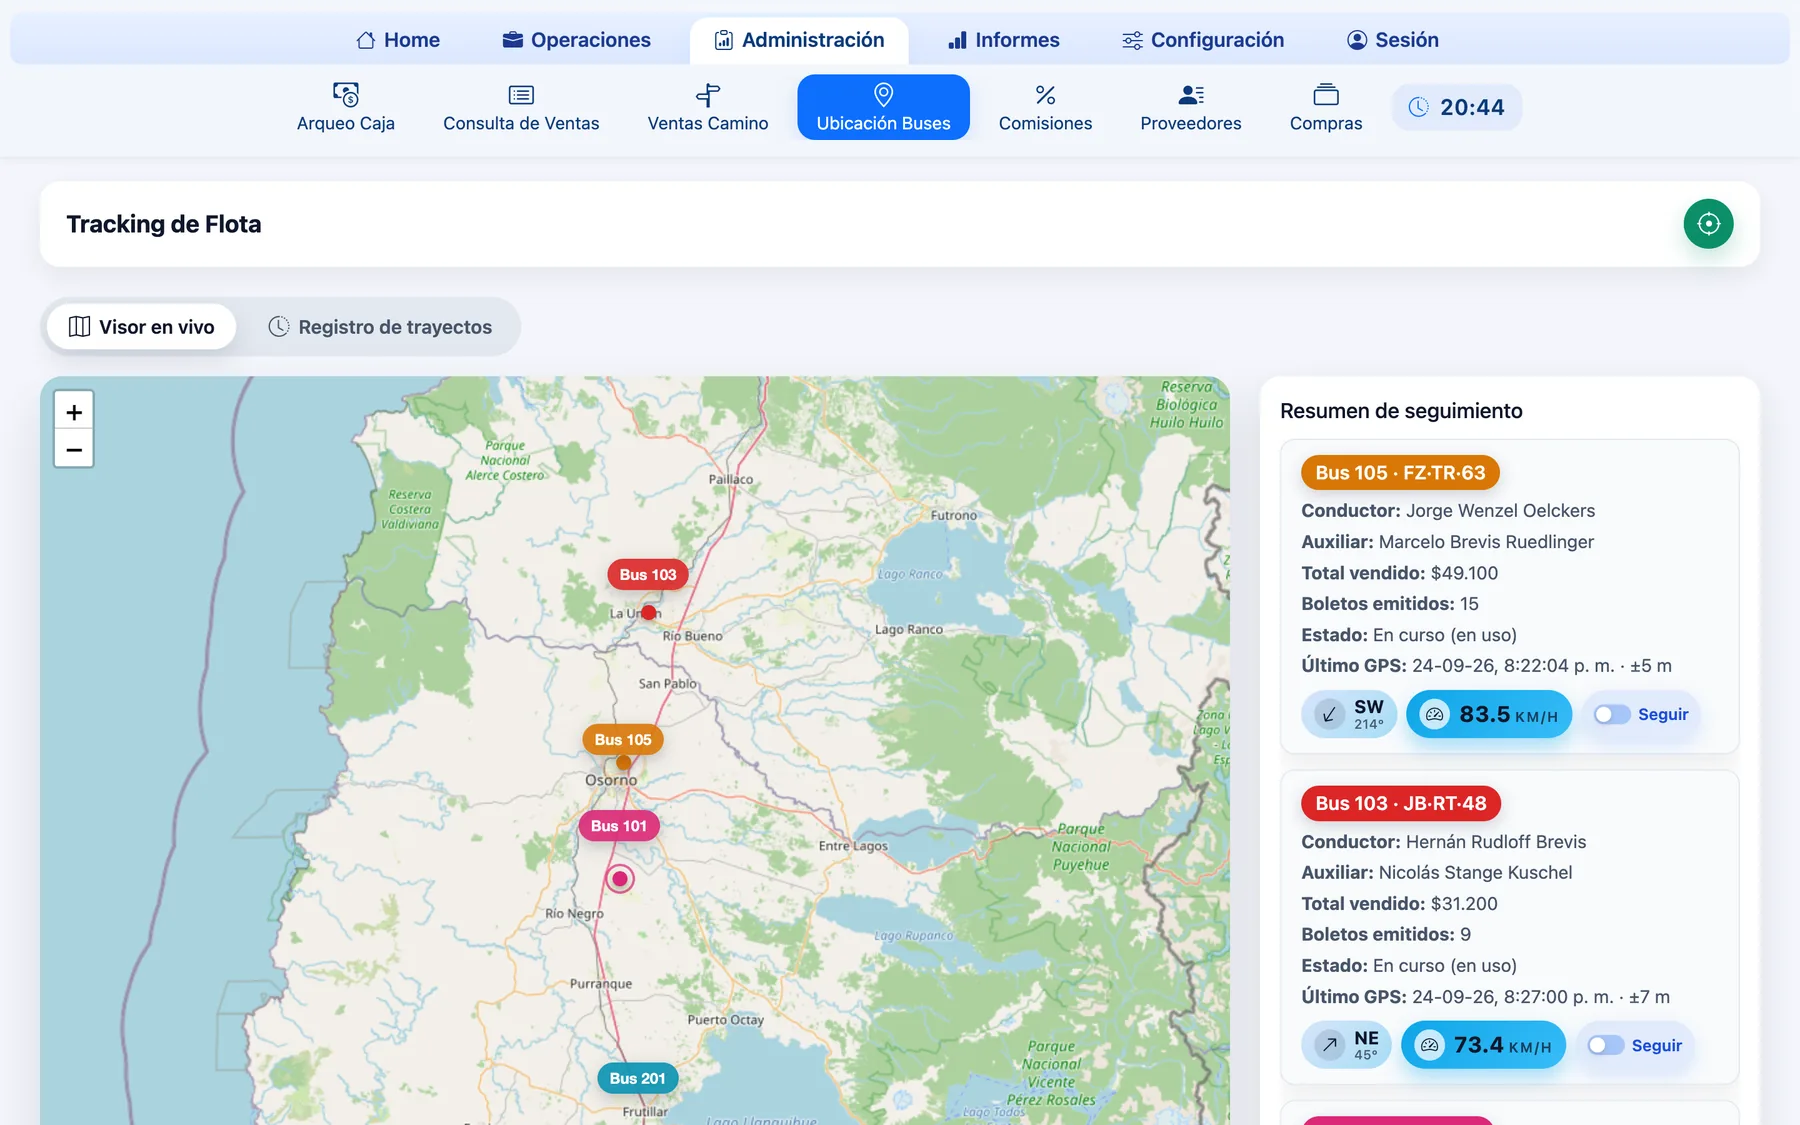The image size is (1800, 1125).
Task: Select the Bus 103 · JB·RT·48 card header
Action: point(1401,803)
